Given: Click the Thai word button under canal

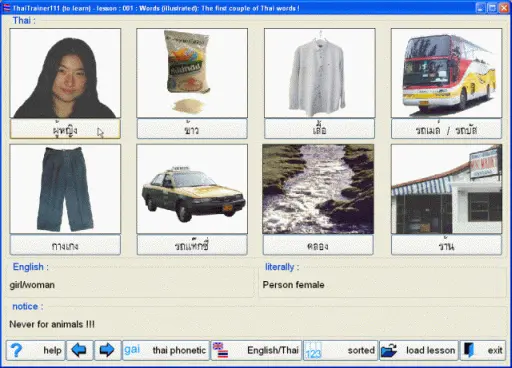Looking at the screenshot, I should (318, 245).
